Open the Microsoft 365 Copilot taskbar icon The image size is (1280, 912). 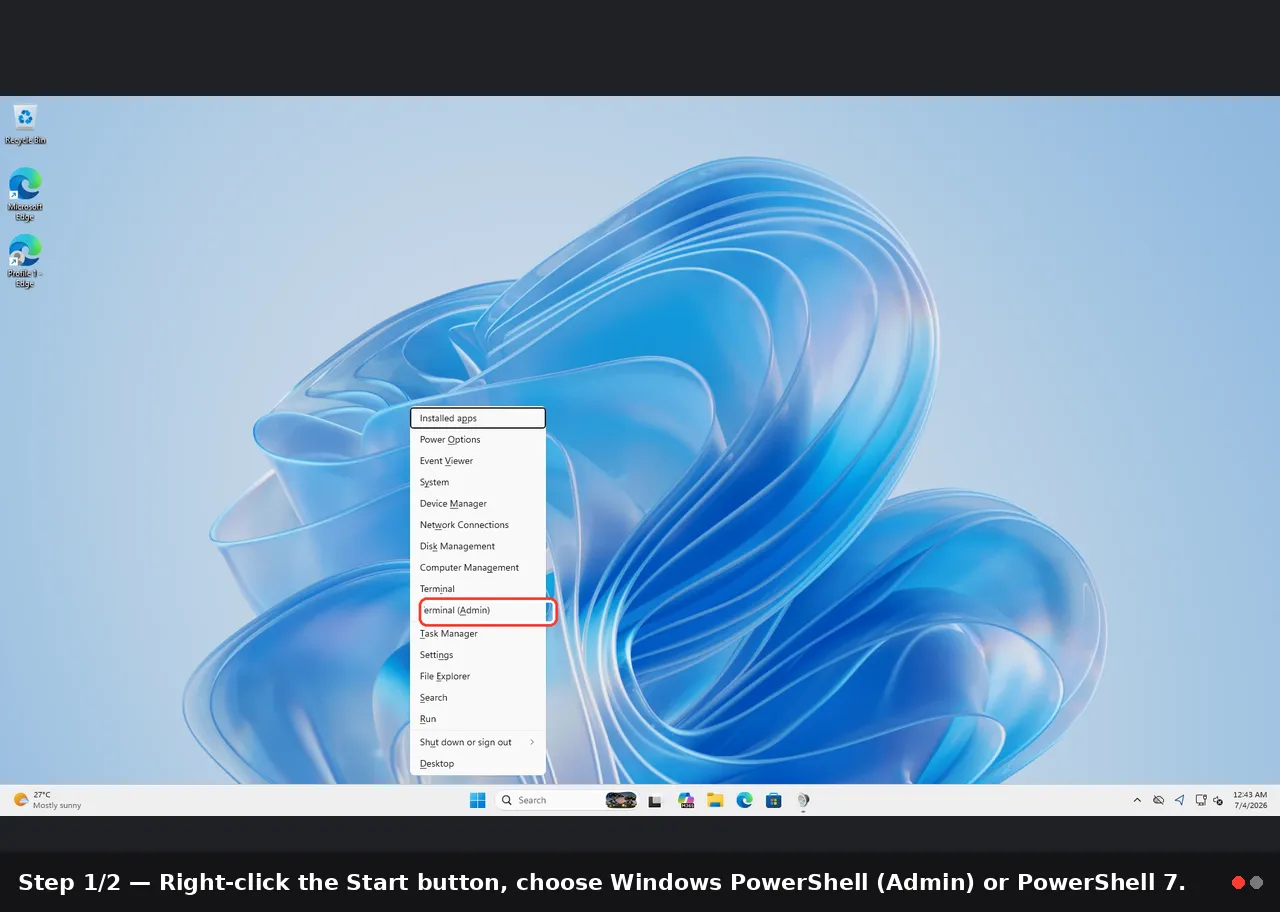tap(686, 800)
